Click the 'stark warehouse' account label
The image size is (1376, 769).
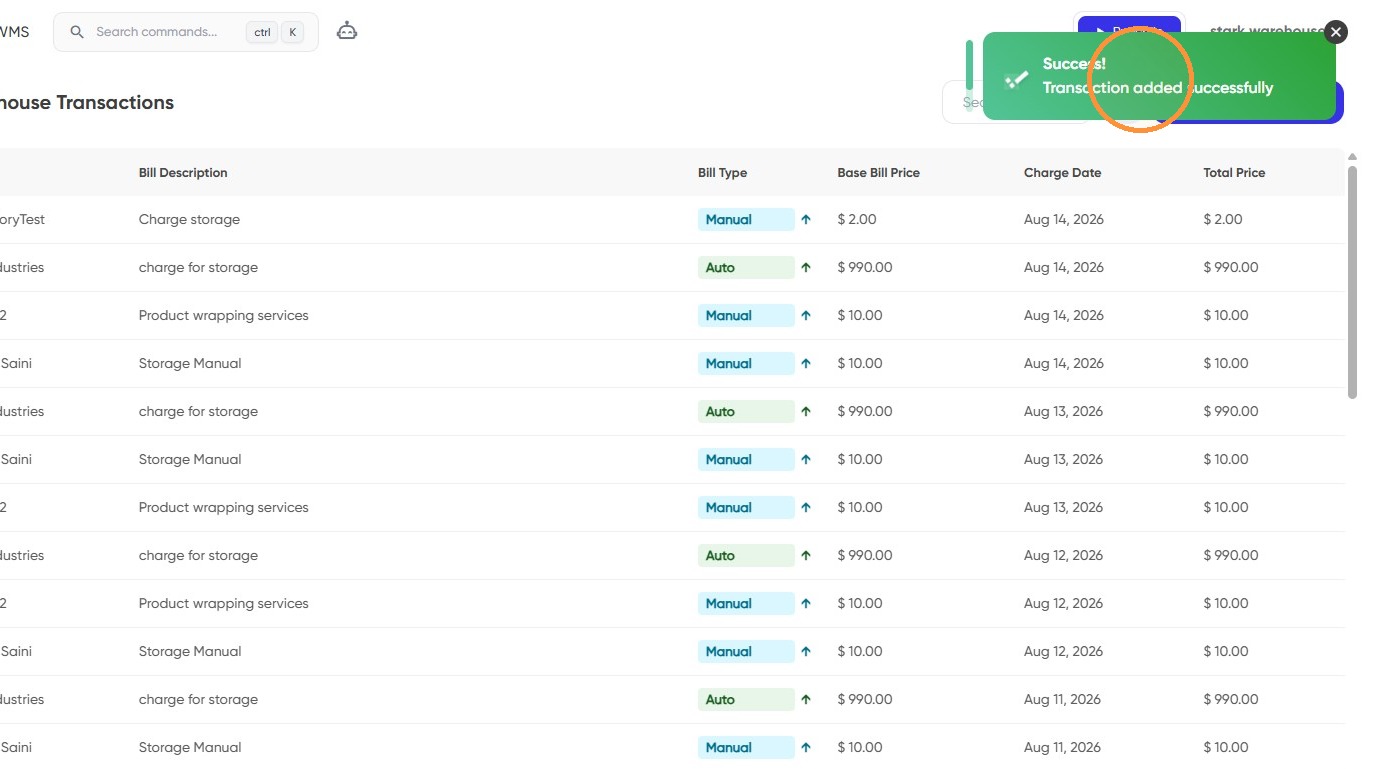click(1266, 31)
